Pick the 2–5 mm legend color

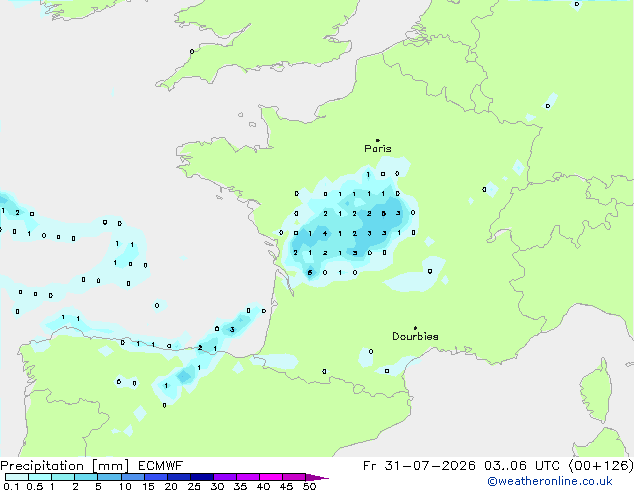[x=86, y=477]
